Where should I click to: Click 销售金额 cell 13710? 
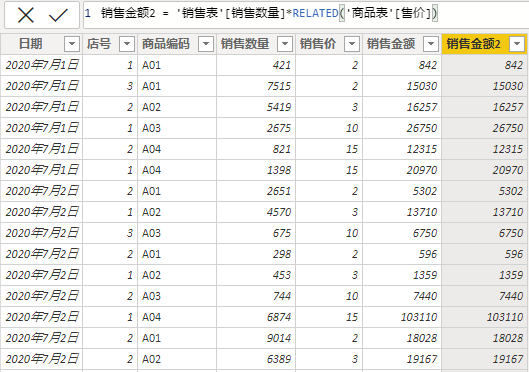pos(402,212)
